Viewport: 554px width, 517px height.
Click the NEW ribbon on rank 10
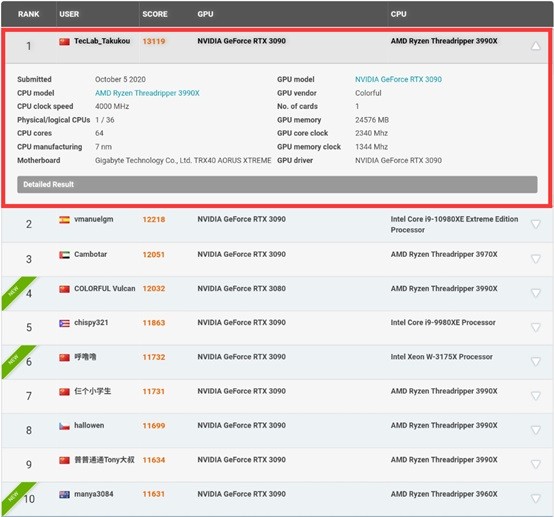tap(13, 496)
